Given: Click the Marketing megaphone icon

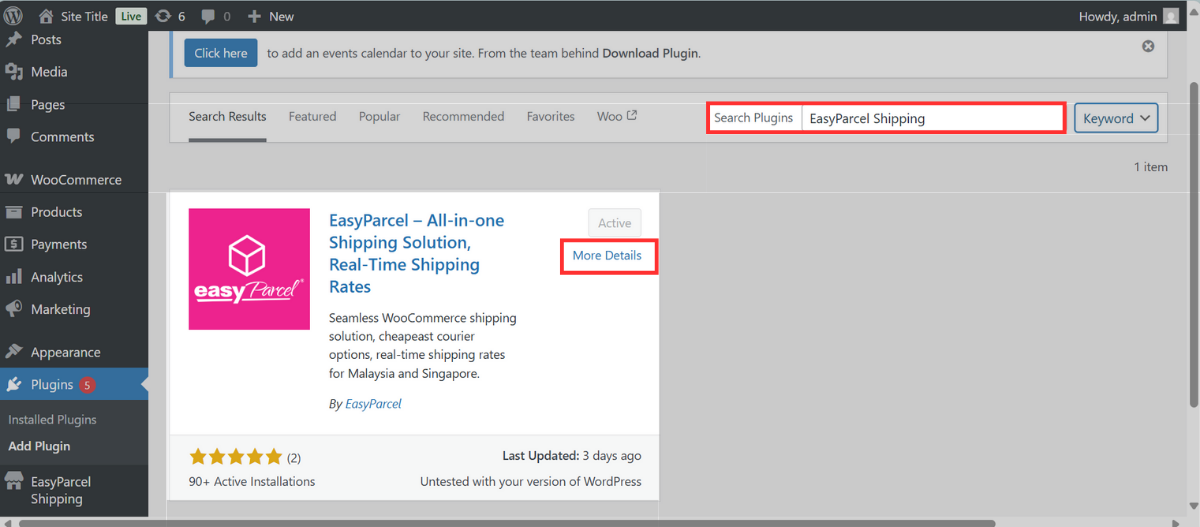Looking at the screenshot, I should click(14, 309).
